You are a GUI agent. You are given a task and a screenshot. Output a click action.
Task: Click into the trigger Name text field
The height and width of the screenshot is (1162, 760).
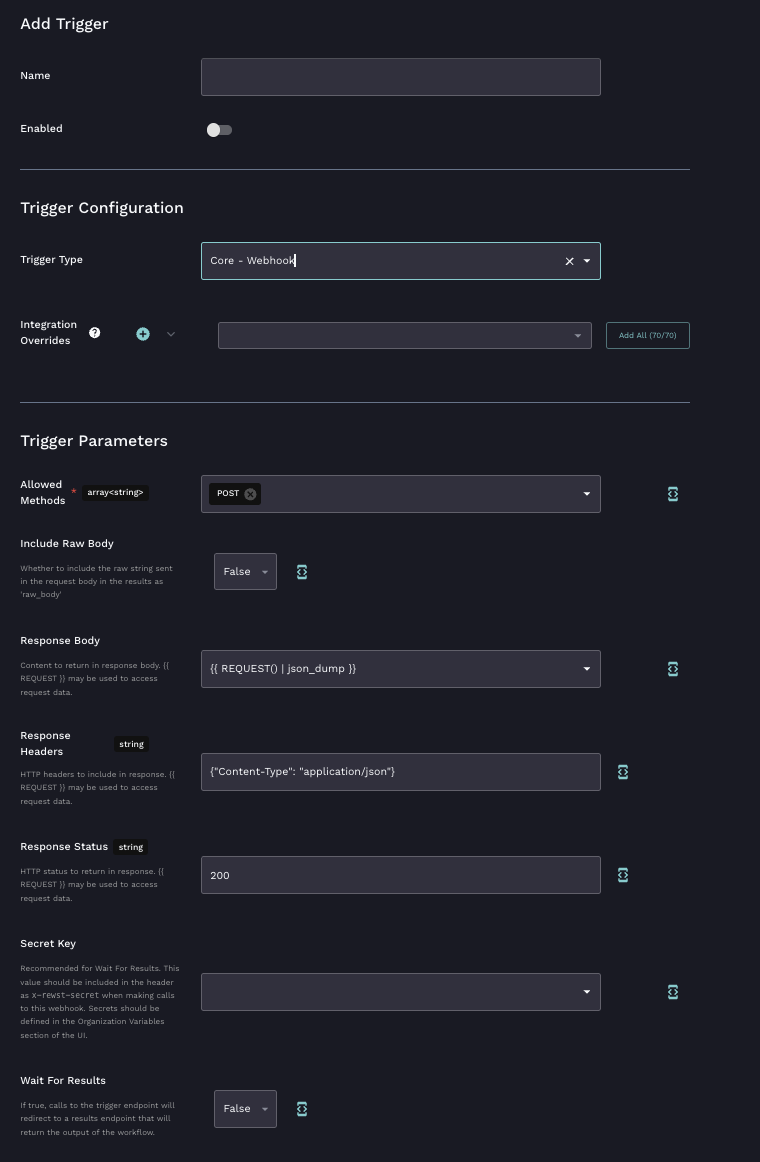[400, 77]
